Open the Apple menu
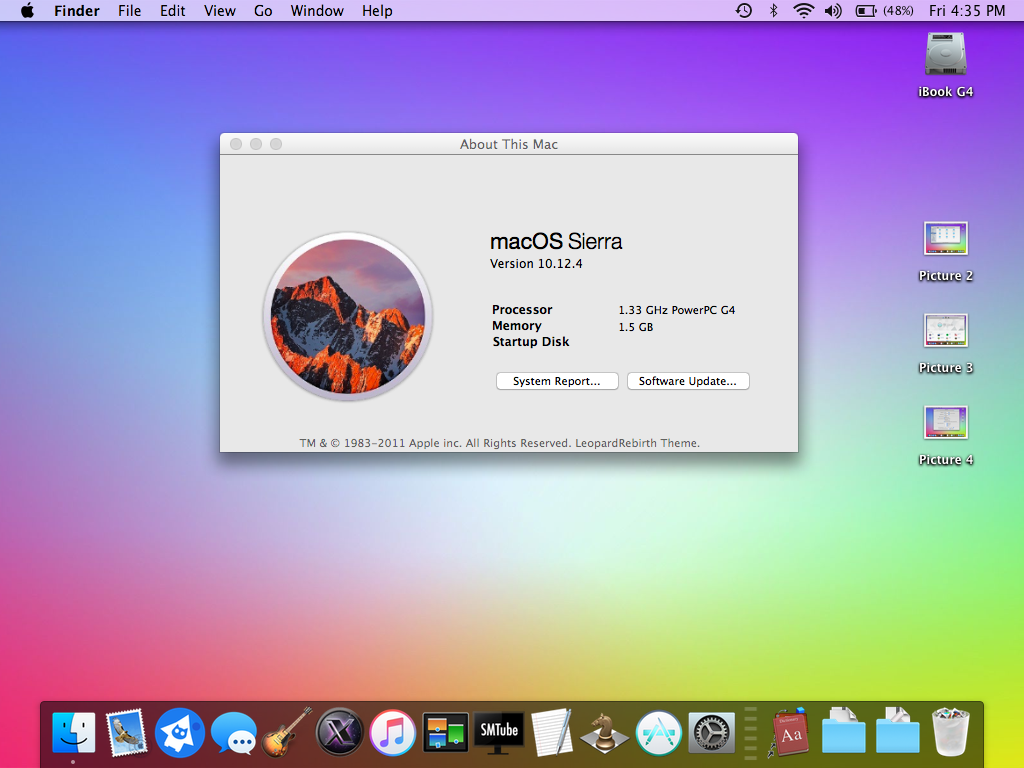The image size is (1024, 768). click(27, 10)
